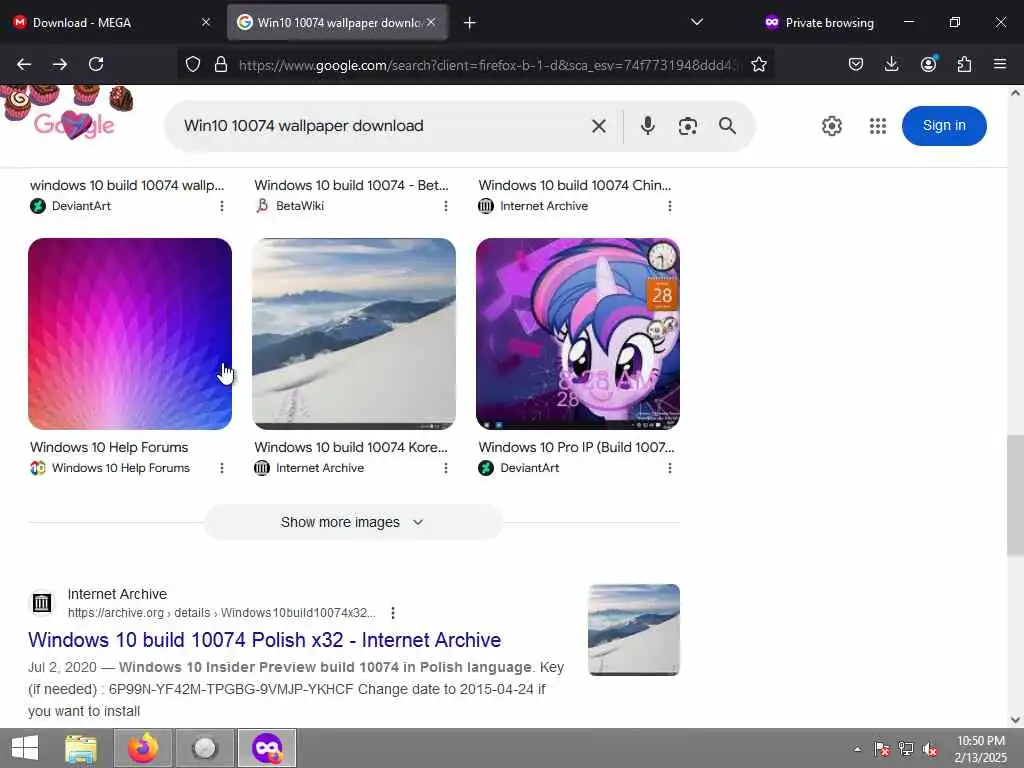Open a new tab with plus button
This screenshot has height=768, width=1024.
[470, 23]
